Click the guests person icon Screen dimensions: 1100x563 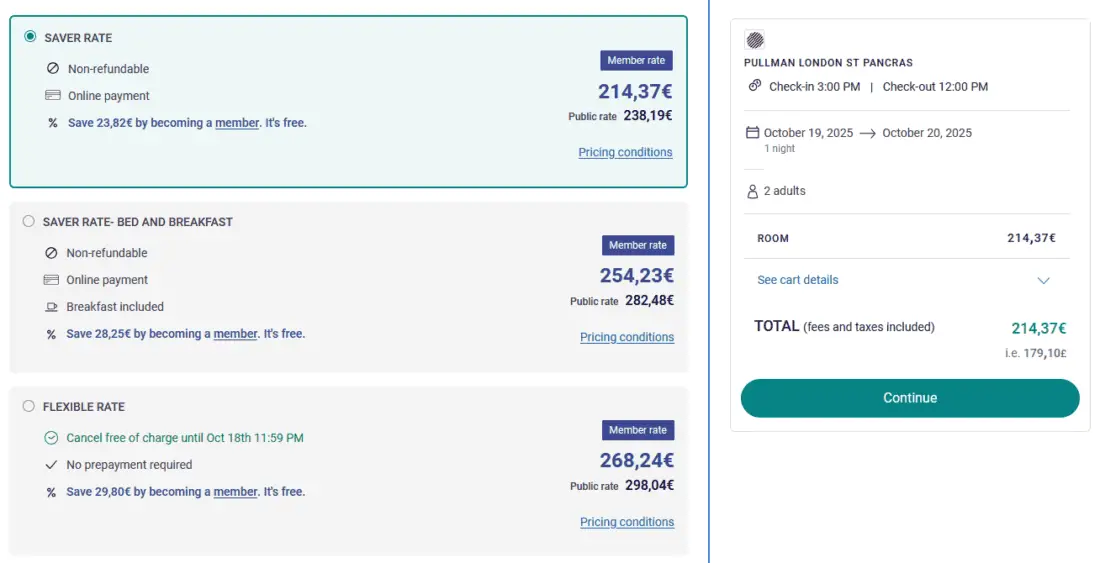point(753,191)
